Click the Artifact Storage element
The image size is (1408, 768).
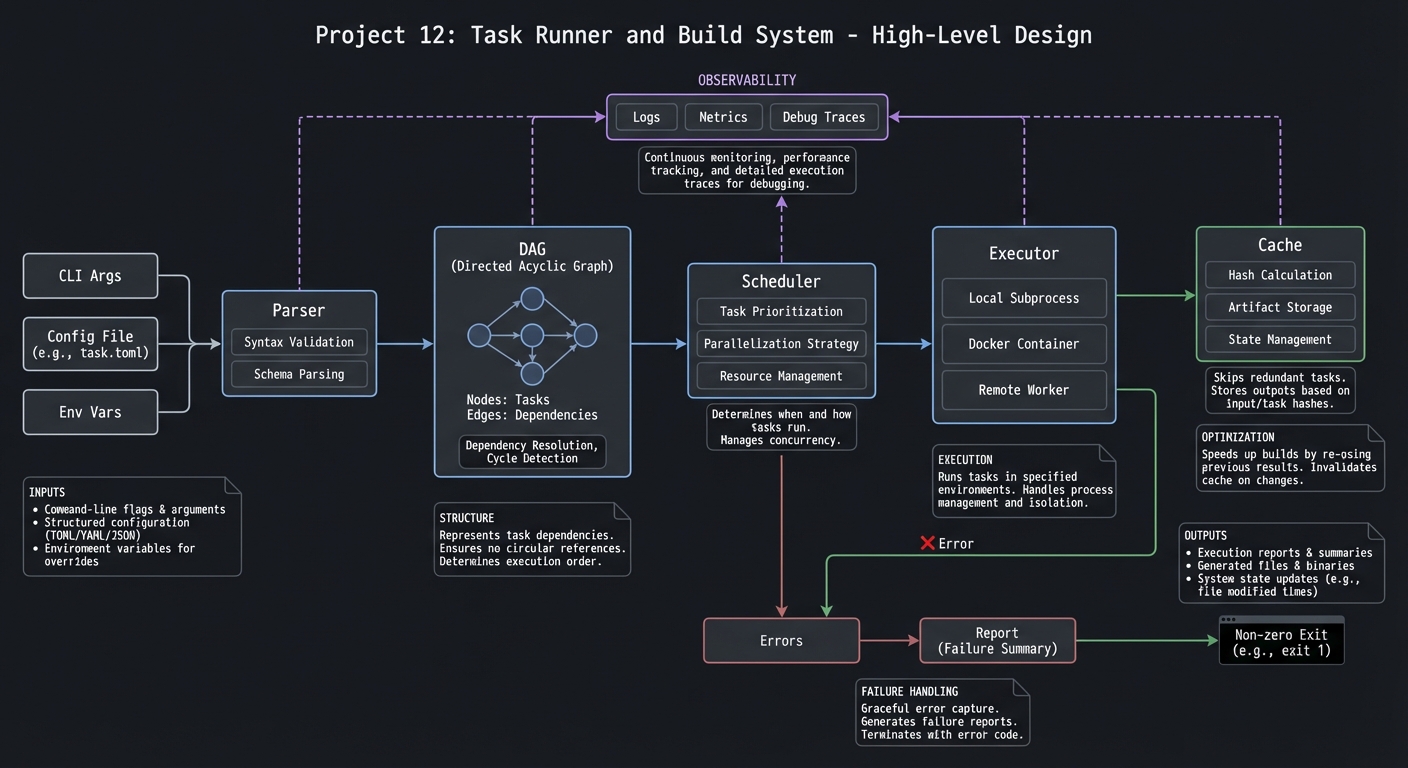coord(1280,307)
